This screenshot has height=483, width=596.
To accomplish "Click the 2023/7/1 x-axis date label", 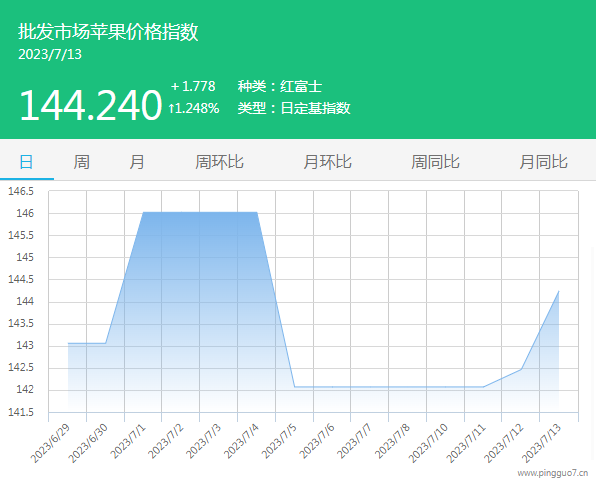I will tap(128, 441).
